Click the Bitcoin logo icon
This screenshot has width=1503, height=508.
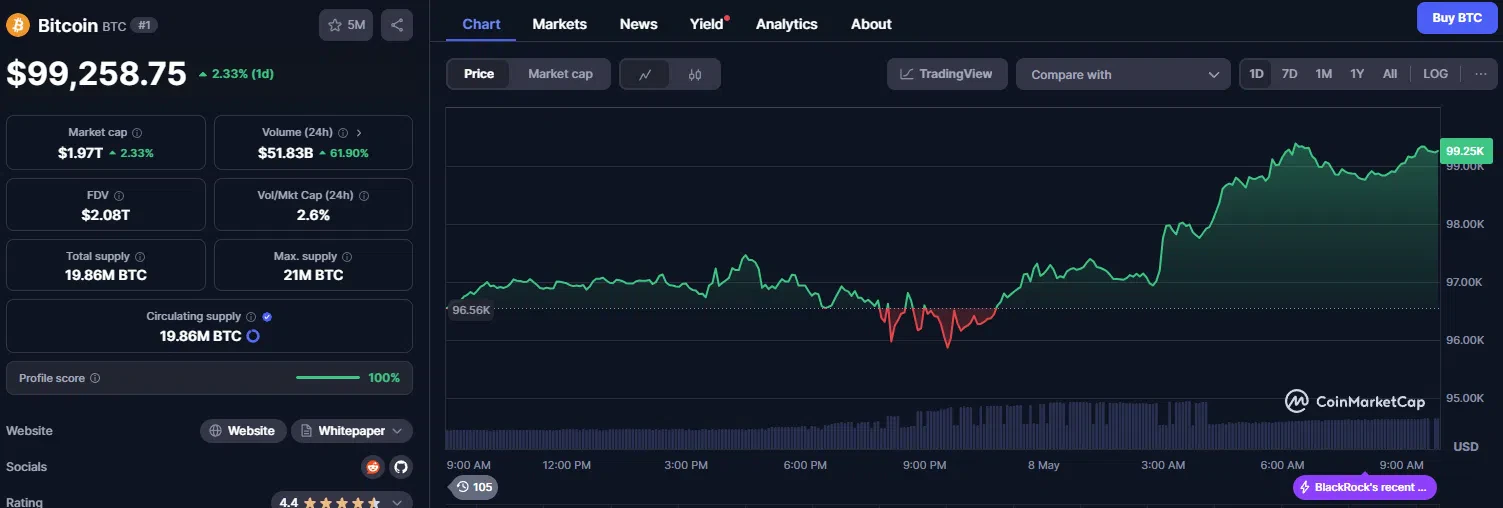18,25
